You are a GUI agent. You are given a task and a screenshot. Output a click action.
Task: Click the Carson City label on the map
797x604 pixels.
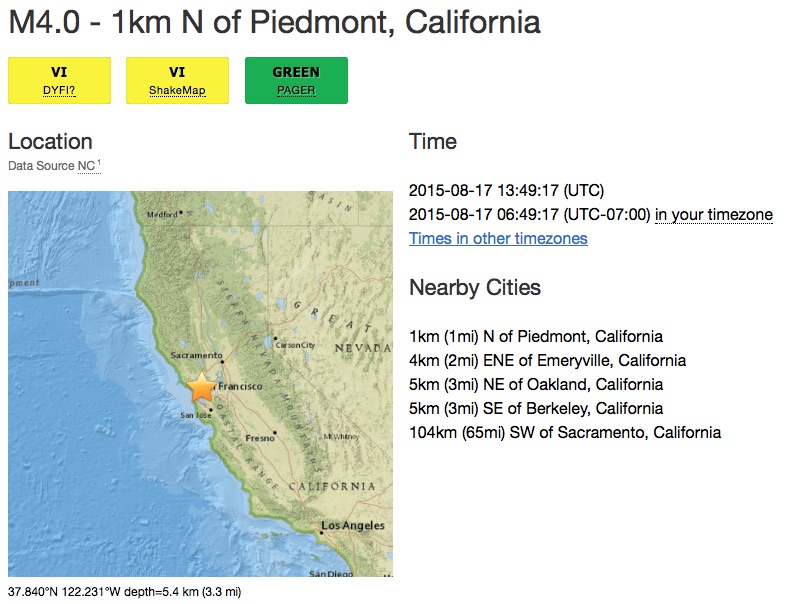pyautogui.click(x=296, y=346)
